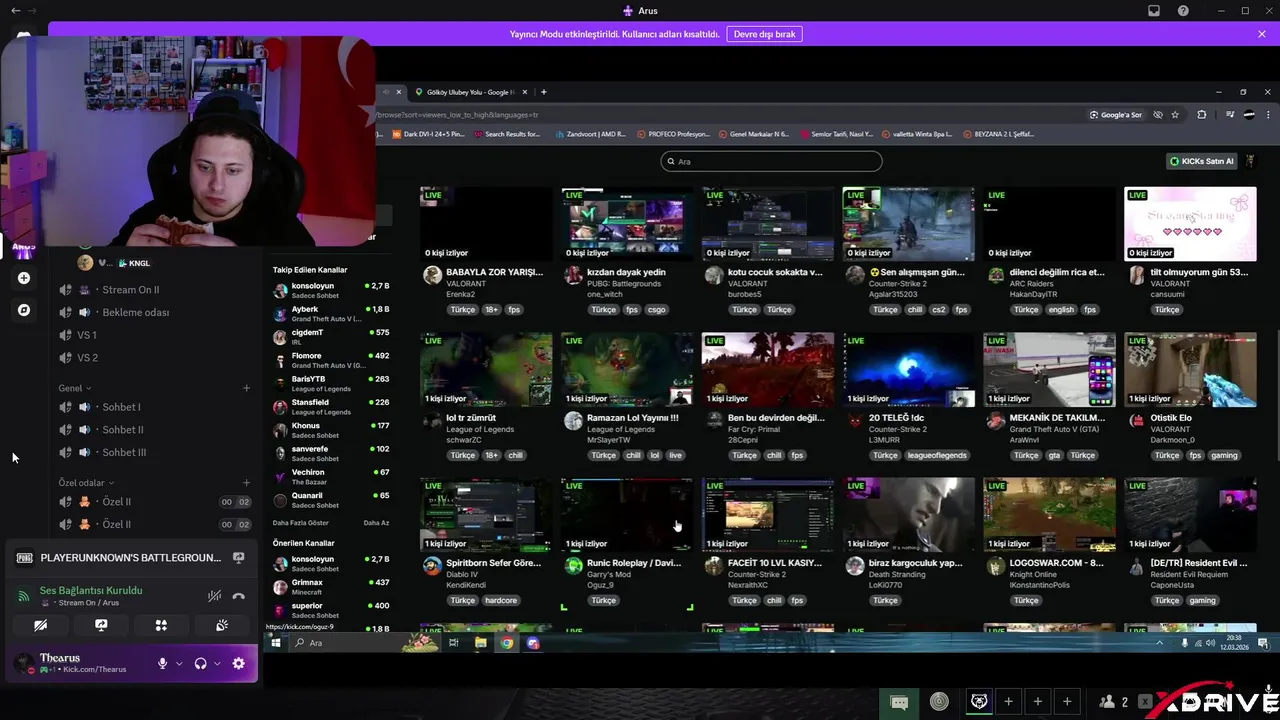Viewport: 1280px width, 720px height.
Task: Open followed channel Flomore in Kick sidebar
Action: point(331,360)
